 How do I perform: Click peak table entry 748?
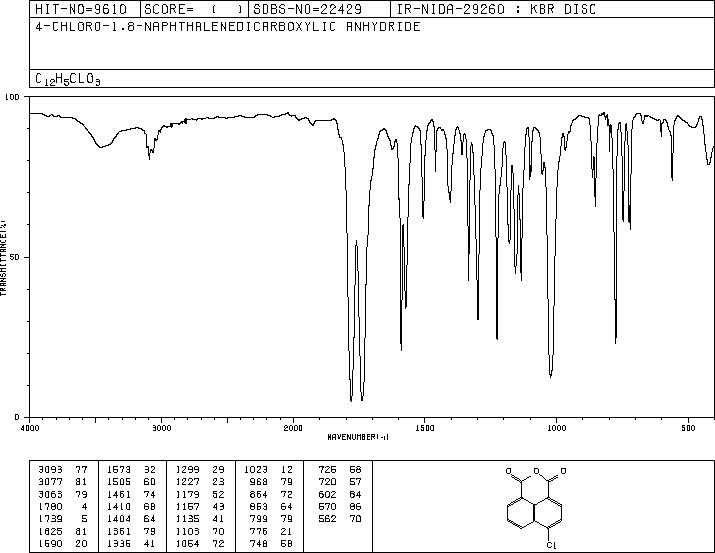pyautogui.click(x=259, y=544)
